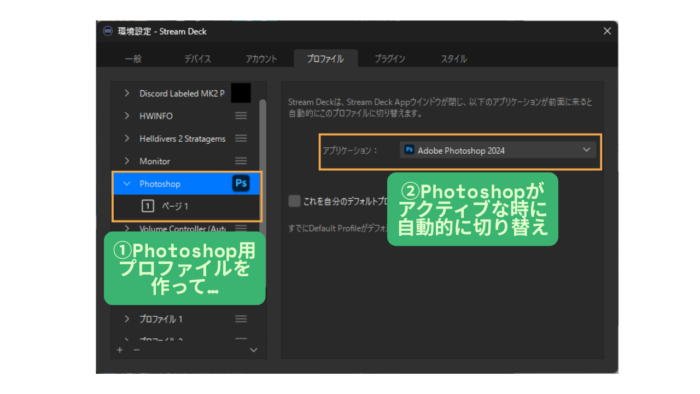This screenshot has height=394, width=700.
Task: Click the Helldivers 2 Stratagems handle icon
Action: click(x=241, y=138)
